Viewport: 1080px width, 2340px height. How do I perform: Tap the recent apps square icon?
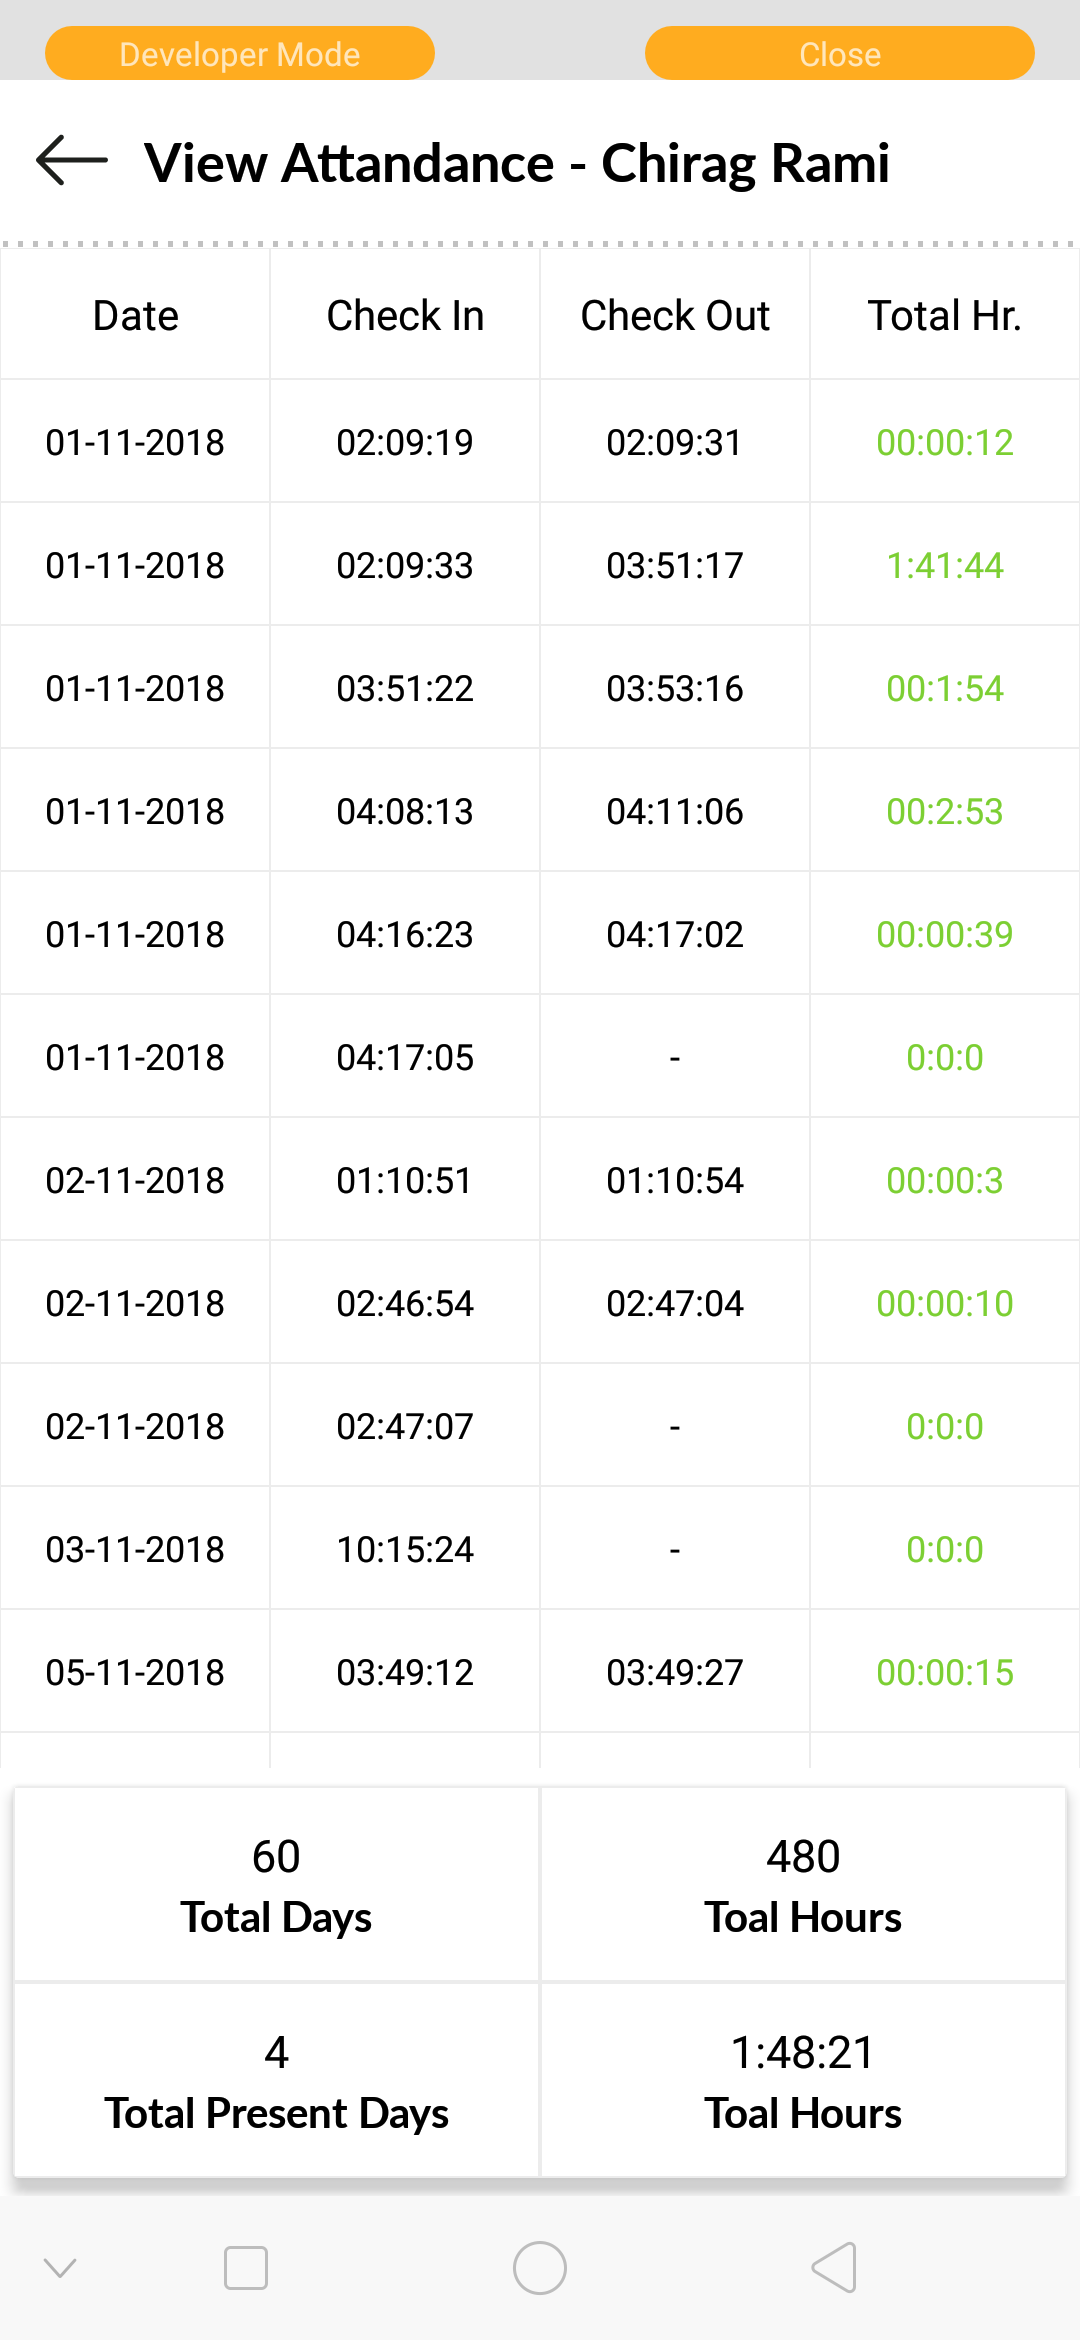[x=246, y=2268]
